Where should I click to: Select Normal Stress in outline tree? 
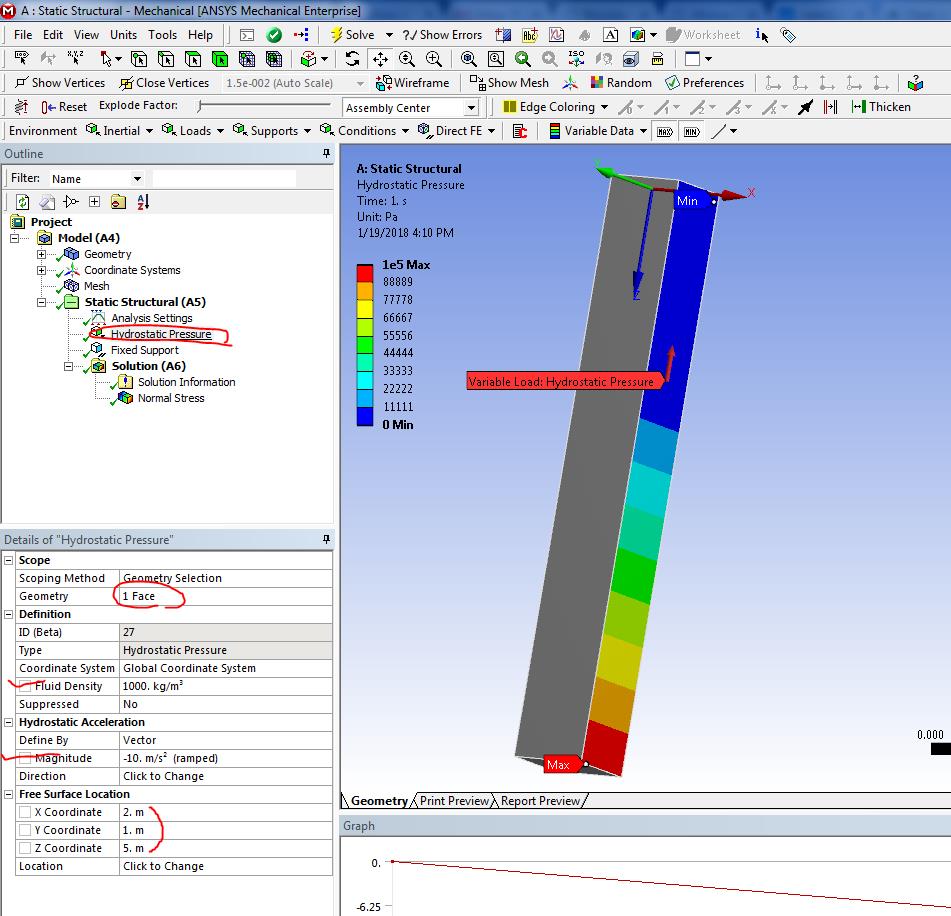(x=170, y=398)
